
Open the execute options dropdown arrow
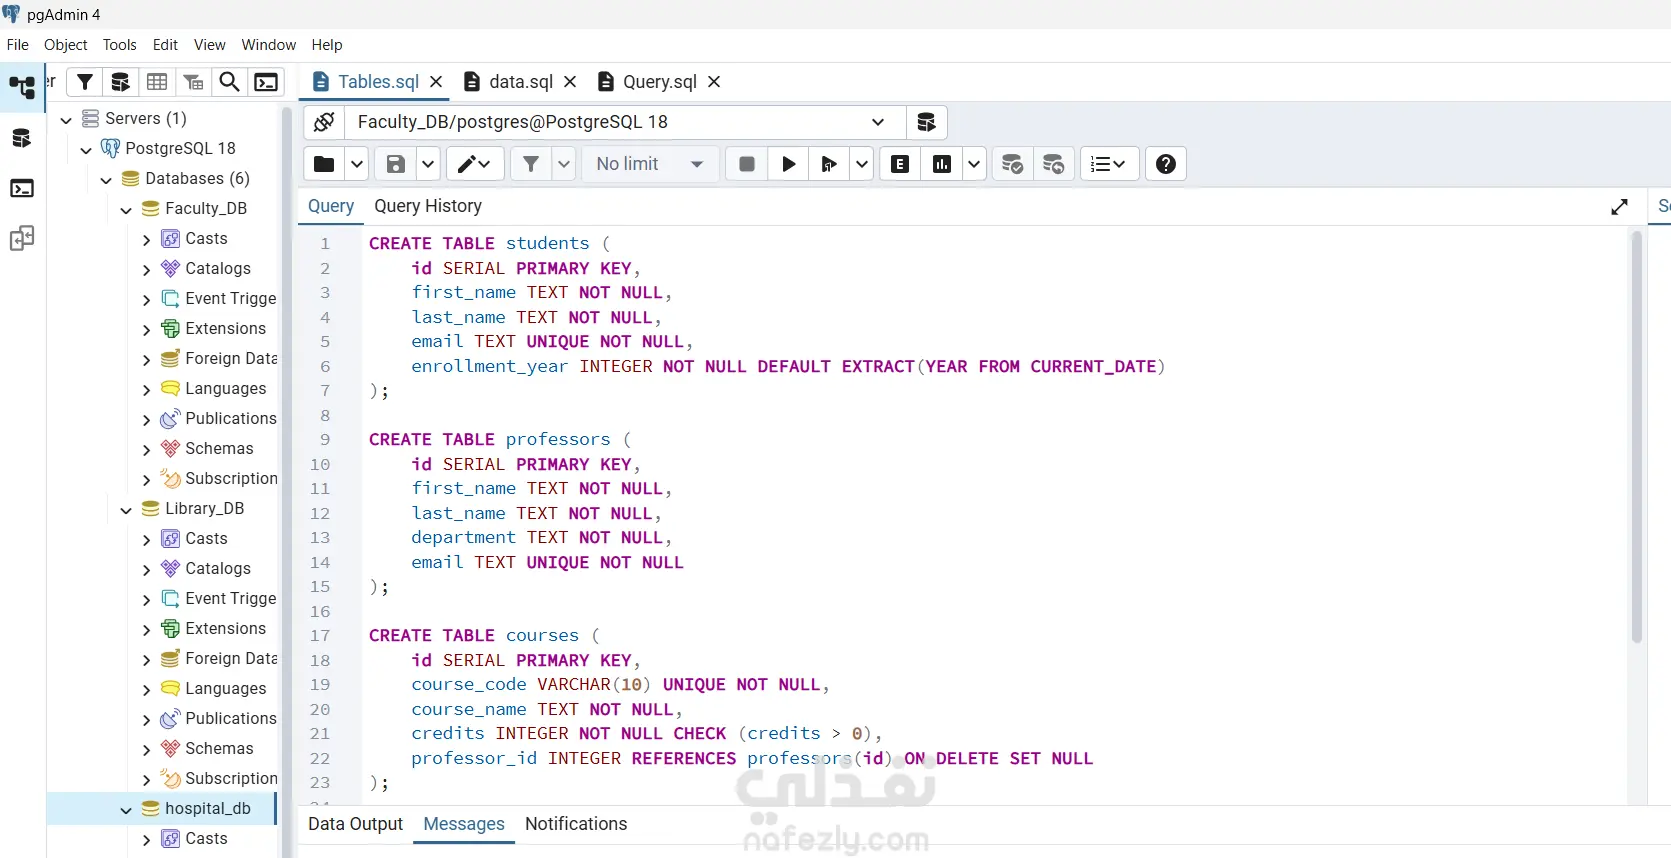(862, 164)
